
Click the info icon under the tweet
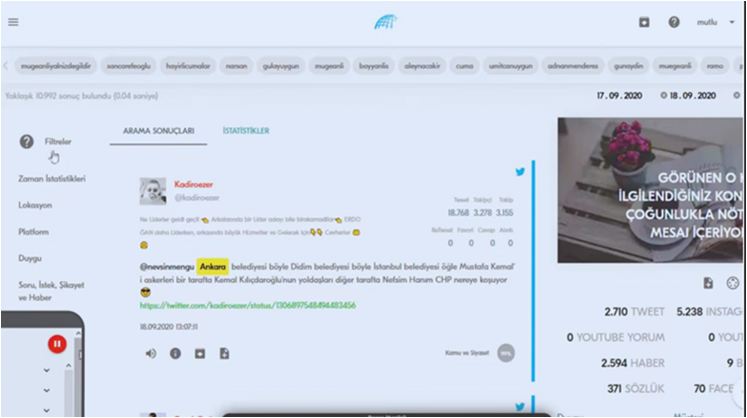tap(175, 353)
